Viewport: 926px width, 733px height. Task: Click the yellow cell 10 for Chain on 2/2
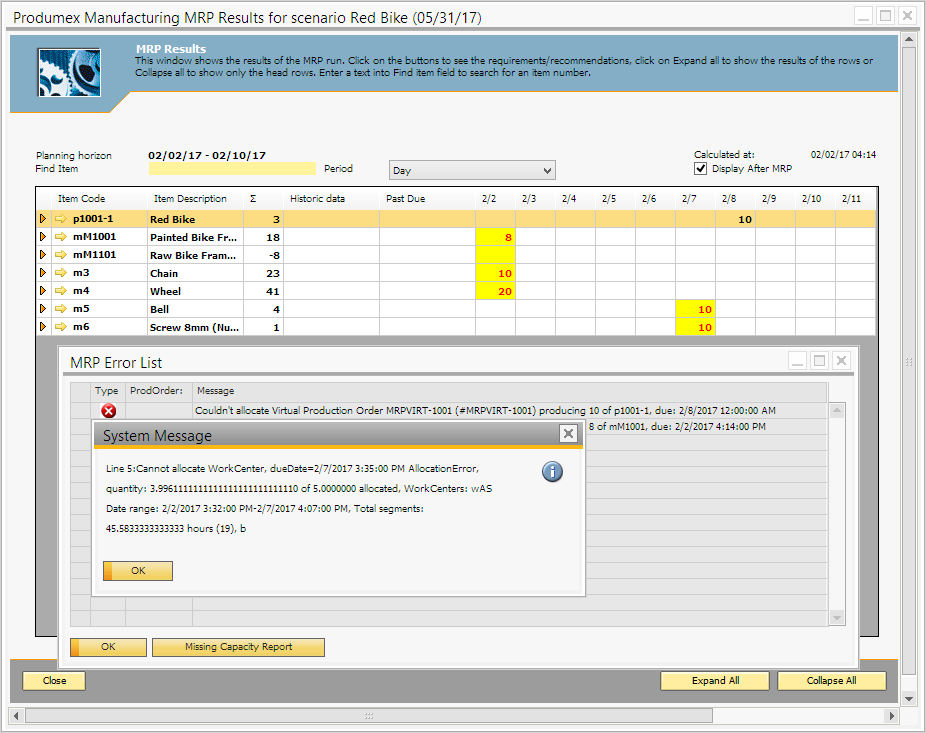[x=495, y=273]
